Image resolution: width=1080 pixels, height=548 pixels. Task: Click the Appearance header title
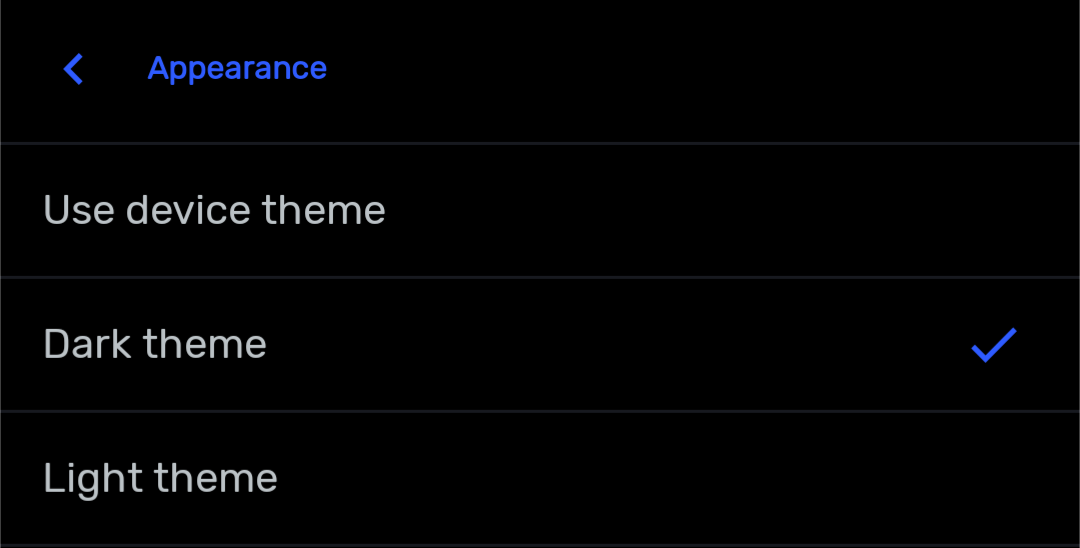[x=237, y=68]
